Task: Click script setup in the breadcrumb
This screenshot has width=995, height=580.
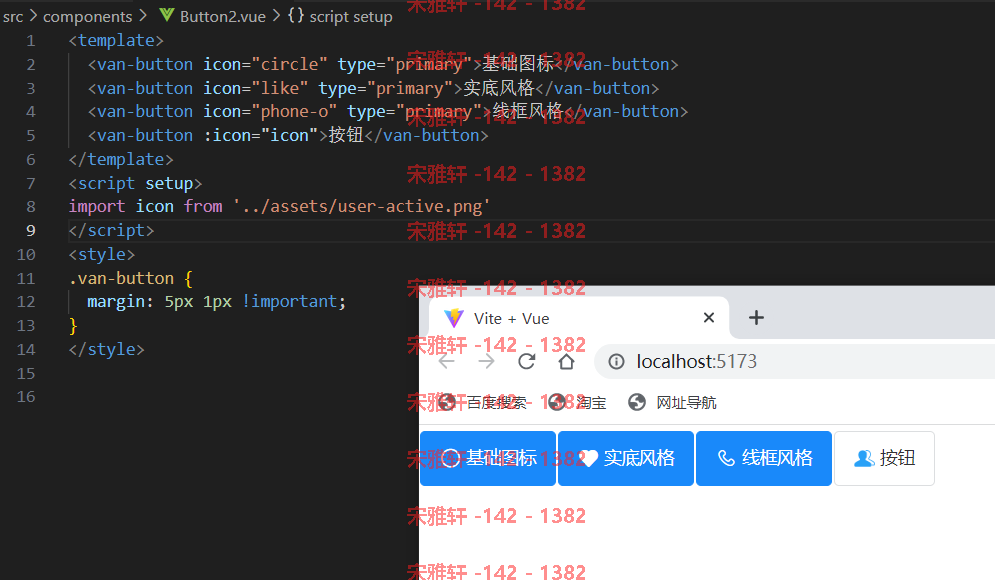Action: click(351, 16)
